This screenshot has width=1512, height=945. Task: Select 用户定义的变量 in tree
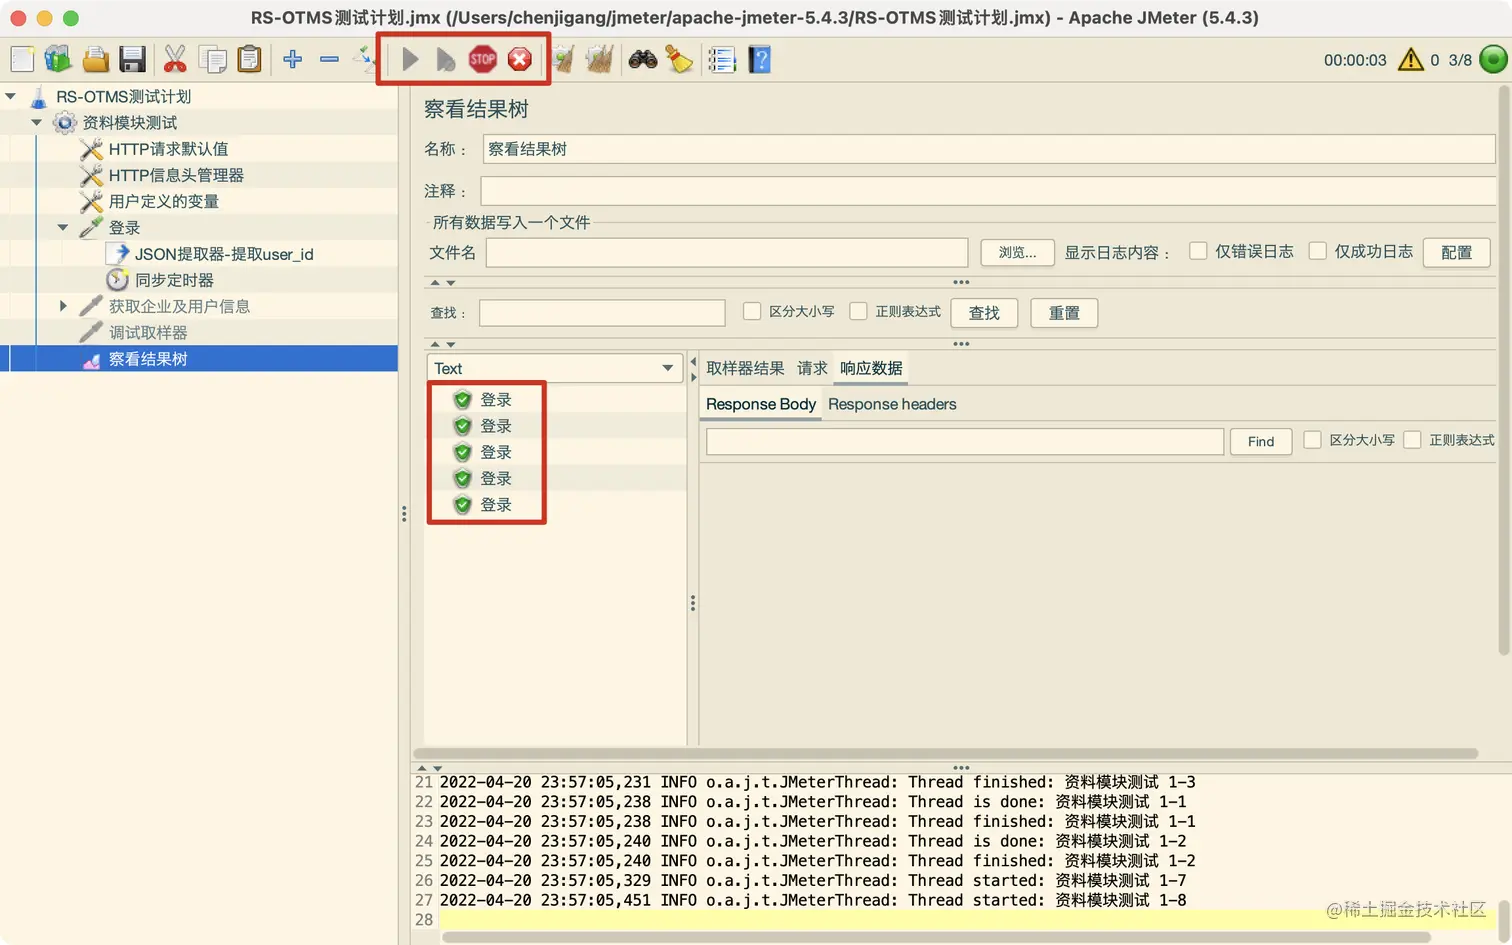click(x=163, y=201)
